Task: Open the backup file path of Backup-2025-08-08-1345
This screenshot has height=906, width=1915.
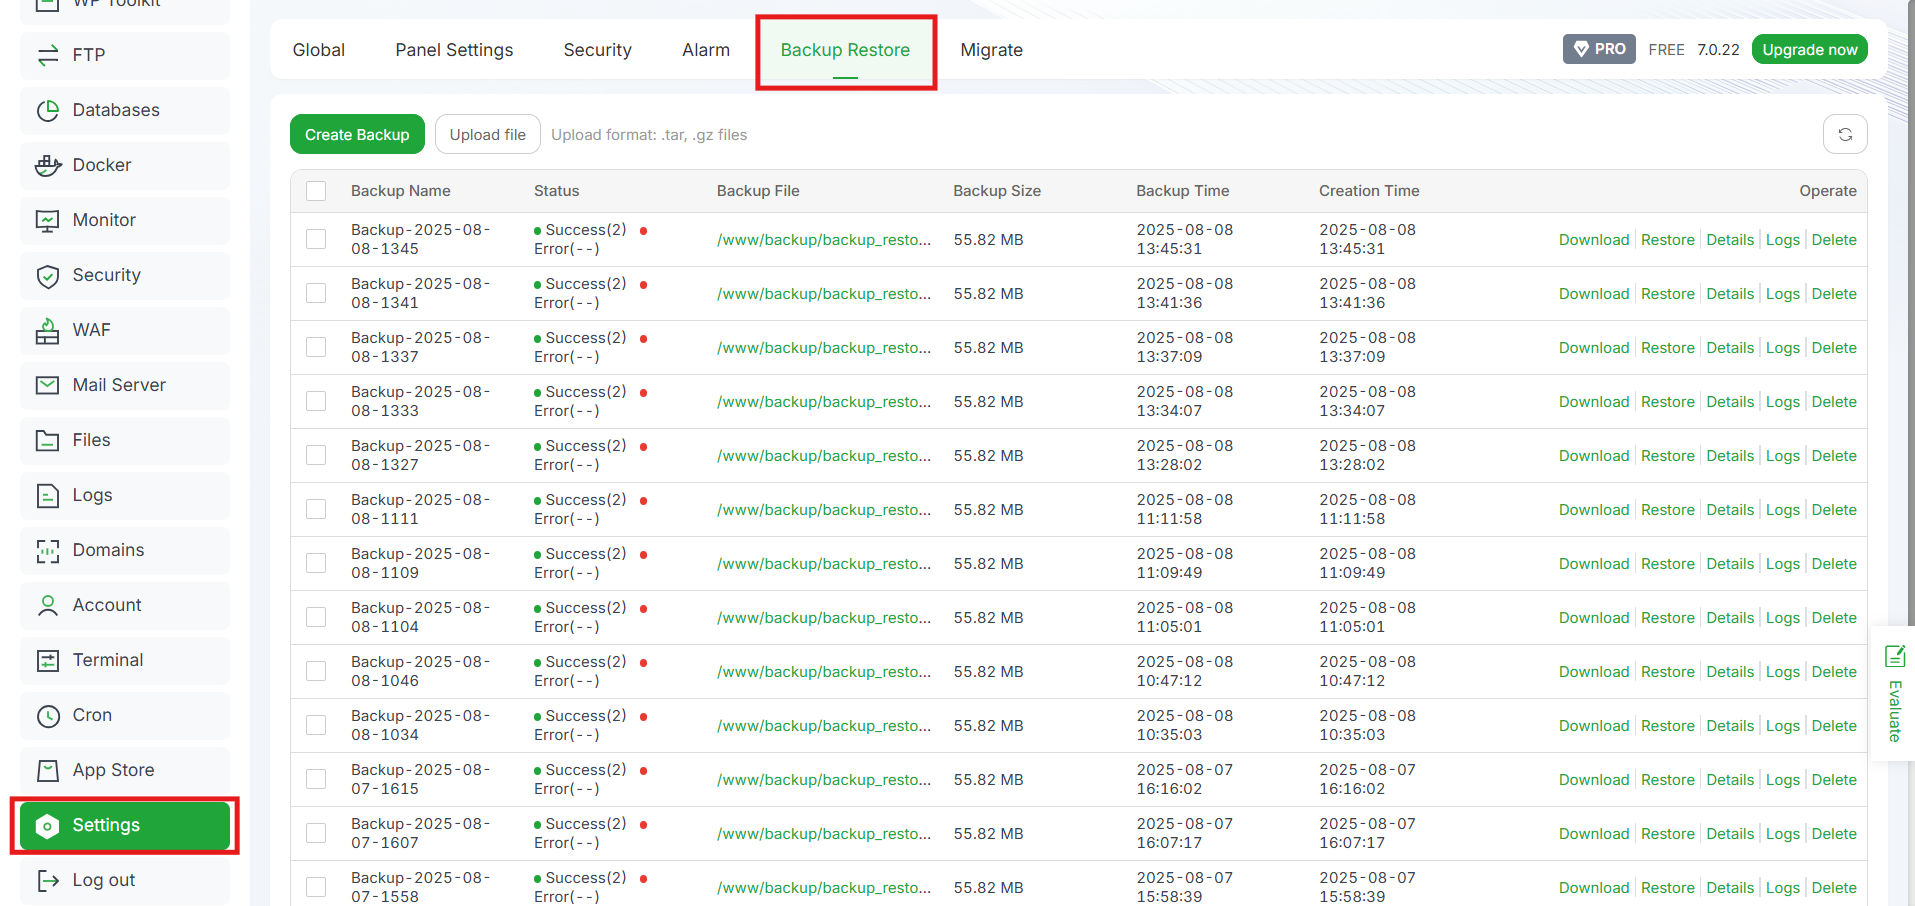Action: (822, 239)
